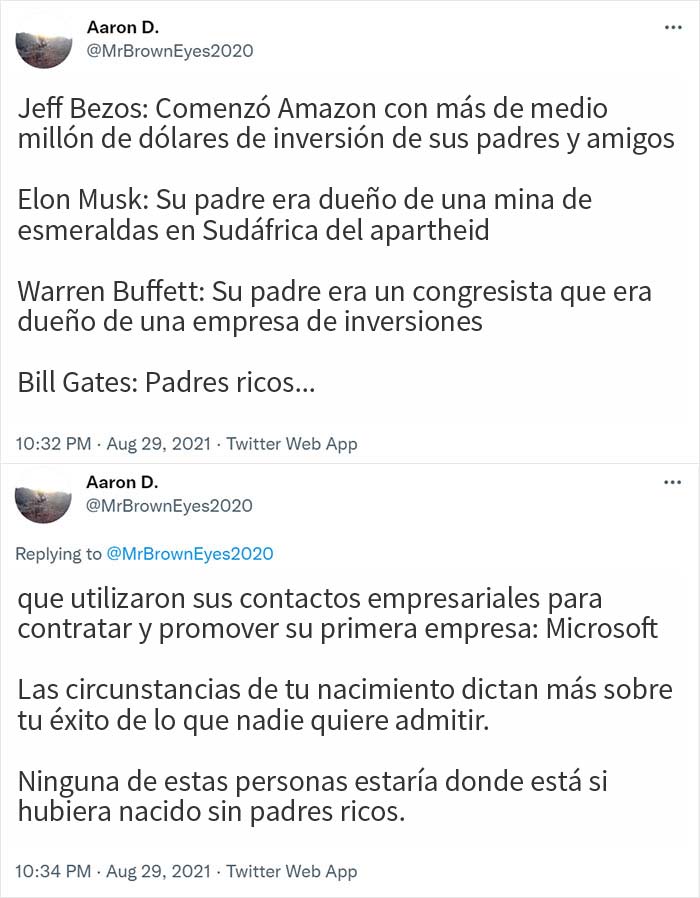Click the paragraph mentioning Microsoft
Screen dimensions: 700x898
click(x=338, y=613)
